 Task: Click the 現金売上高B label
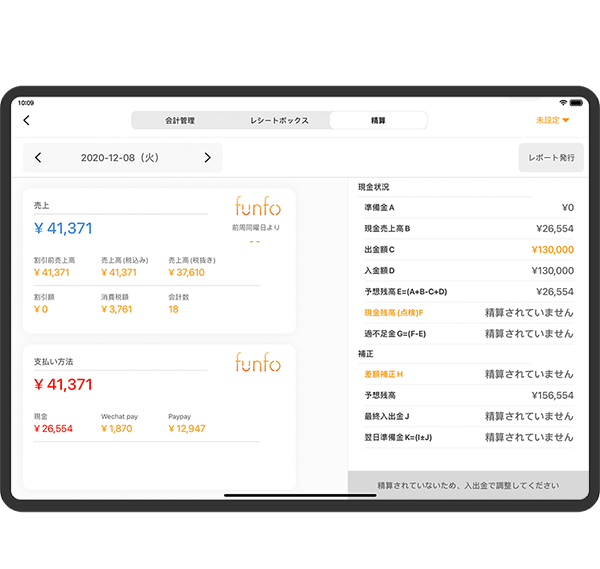pos(387,228)
